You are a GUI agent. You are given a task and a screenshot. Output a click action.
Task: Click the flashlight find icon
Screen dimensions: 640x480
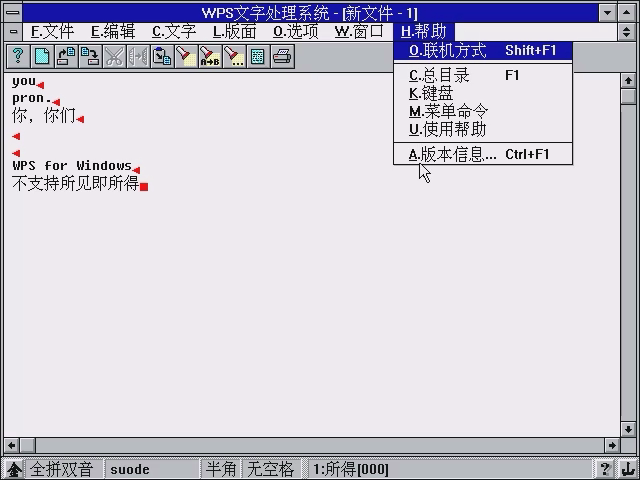pos(186,56)
